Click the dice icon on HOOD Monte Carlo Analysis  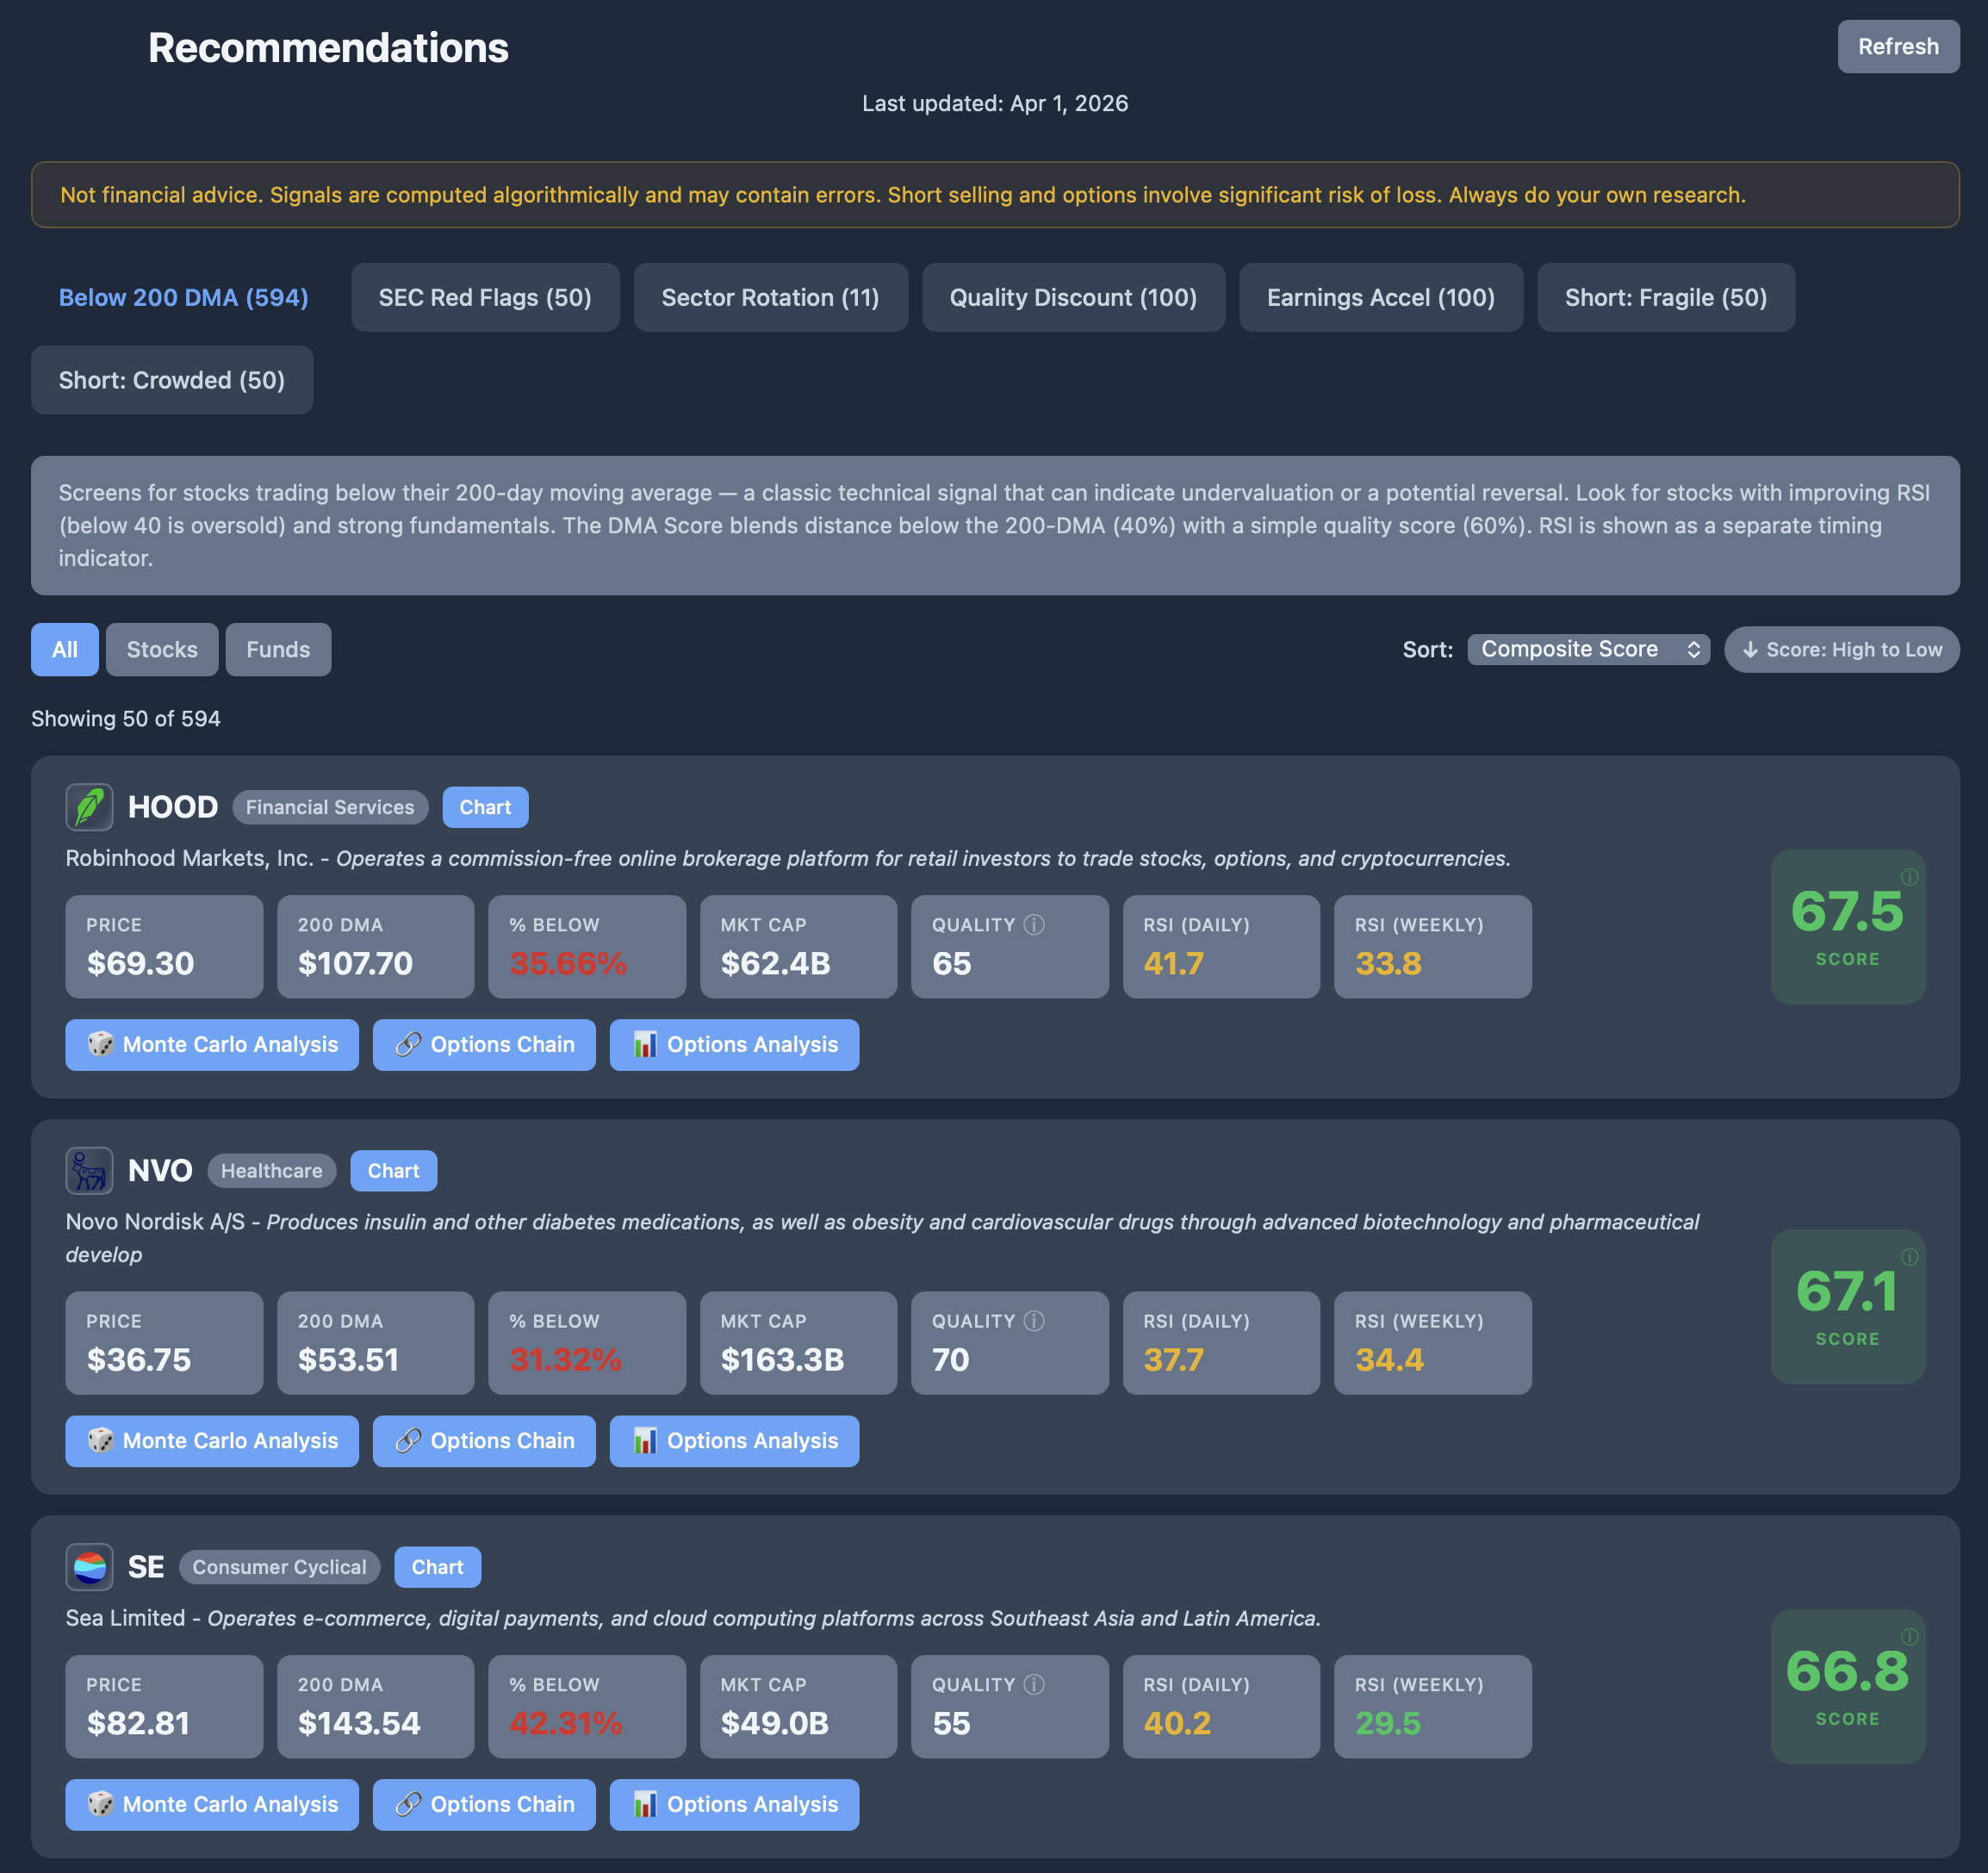click(102, 1044)
